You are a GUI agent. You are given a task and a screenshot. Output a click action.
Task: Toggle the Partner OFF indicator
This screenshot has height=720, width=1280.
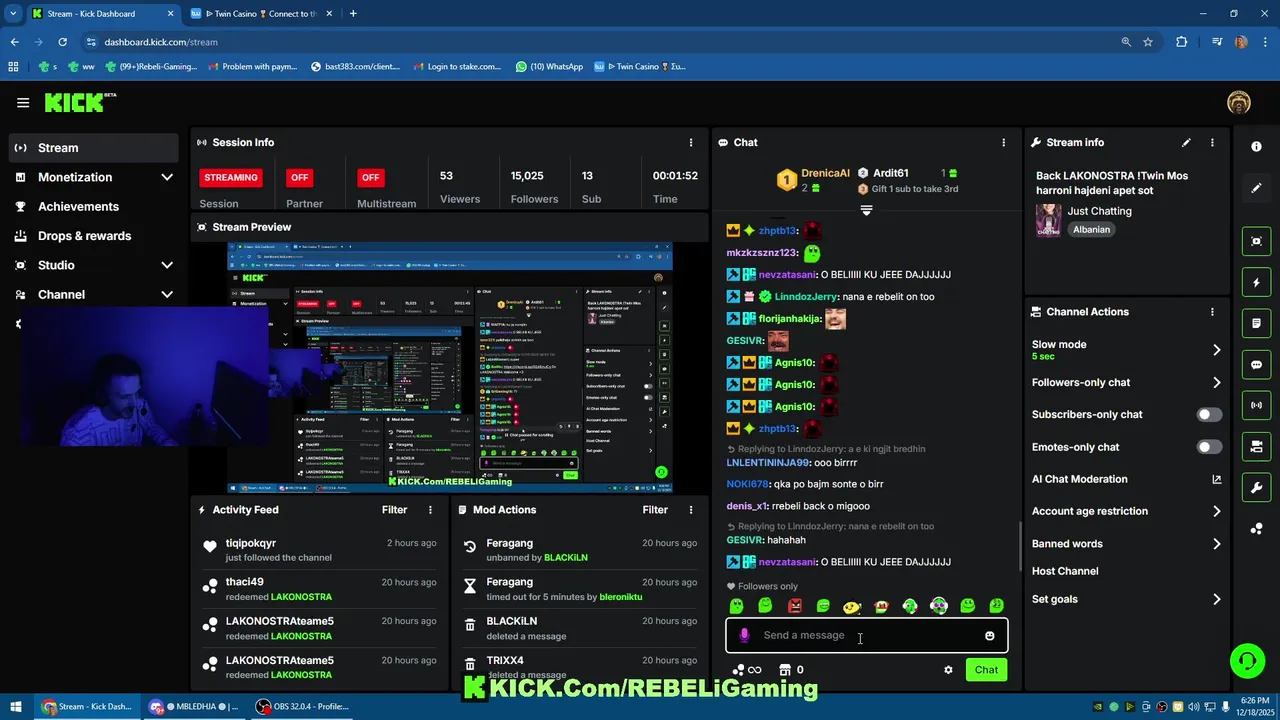click(x=299, y=177)
